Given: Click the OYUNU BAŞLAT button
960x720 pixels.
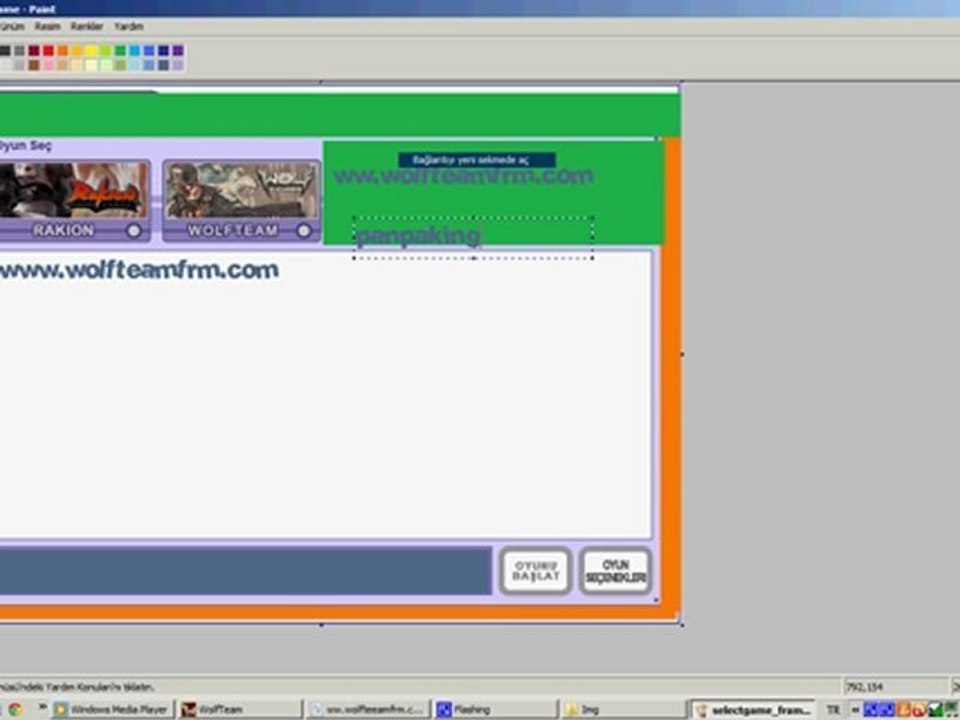Looking at the screenshot, I should pos(536,571).
